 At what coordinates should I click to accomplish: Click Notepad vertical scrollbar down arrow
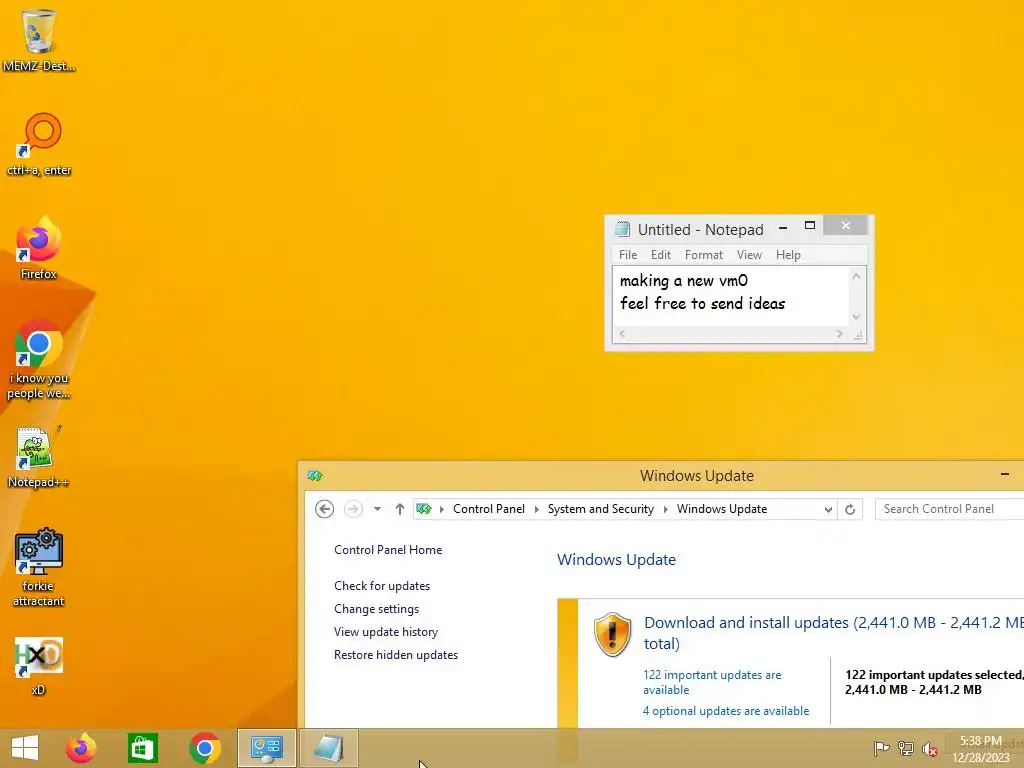[856, 317]
